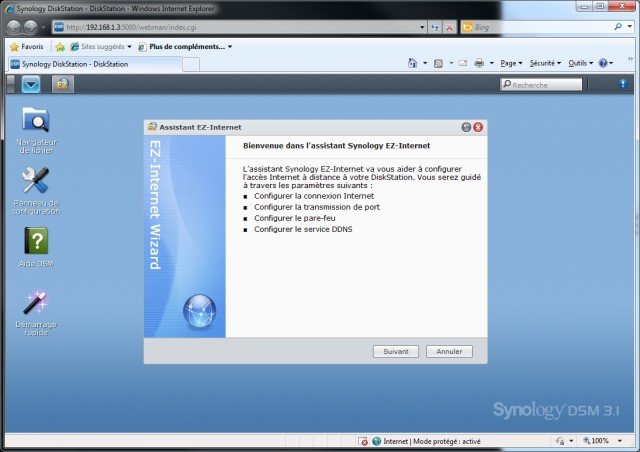Screen dimensions: 640x452
Task: Click the search field in DSM toolbar
Action: click(541, 85)
